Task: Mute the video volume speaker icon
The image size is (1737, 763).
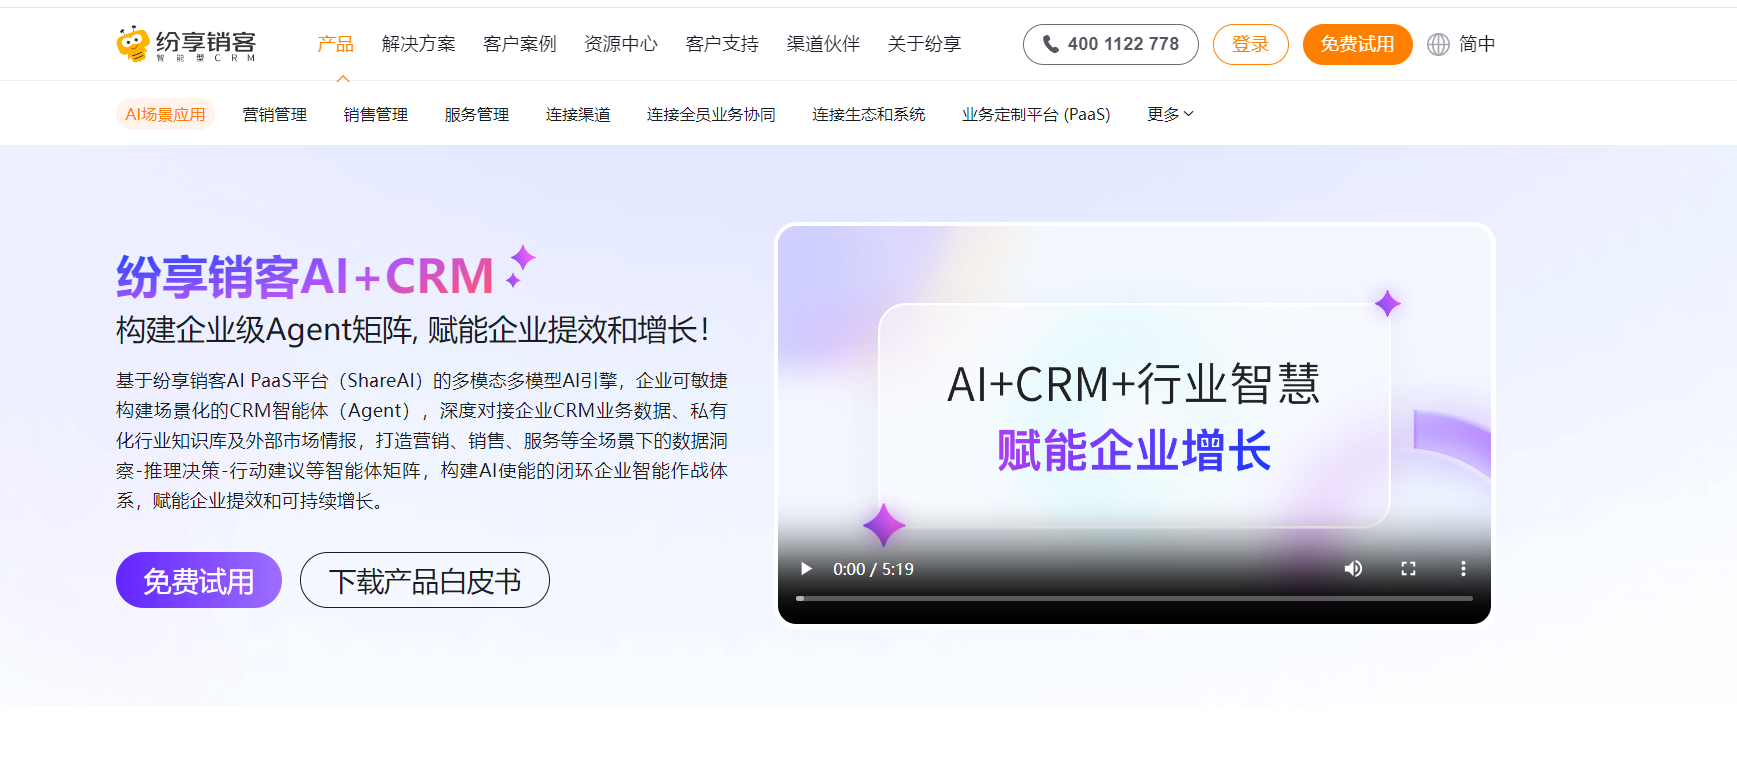Action: click(1353, 569)
